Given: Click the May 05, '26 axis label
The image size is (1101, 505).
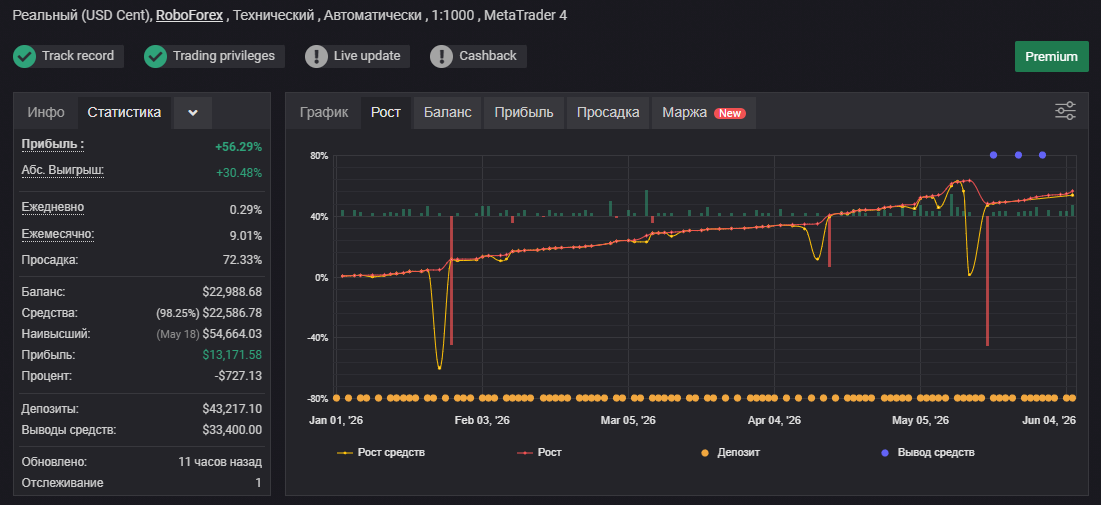Looking at the screenshot, I should tap(920, 420).
